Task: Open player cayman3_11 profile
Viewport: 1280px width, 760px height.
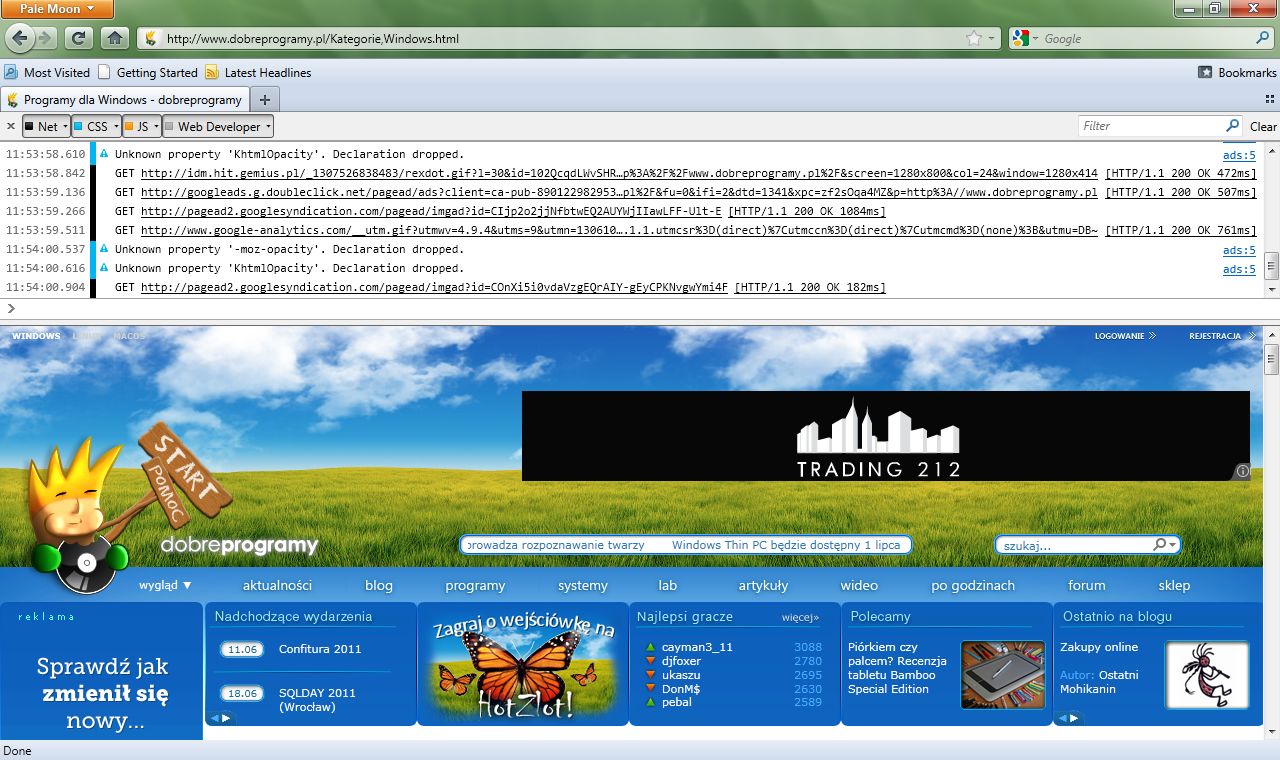Action: [697, 647]
